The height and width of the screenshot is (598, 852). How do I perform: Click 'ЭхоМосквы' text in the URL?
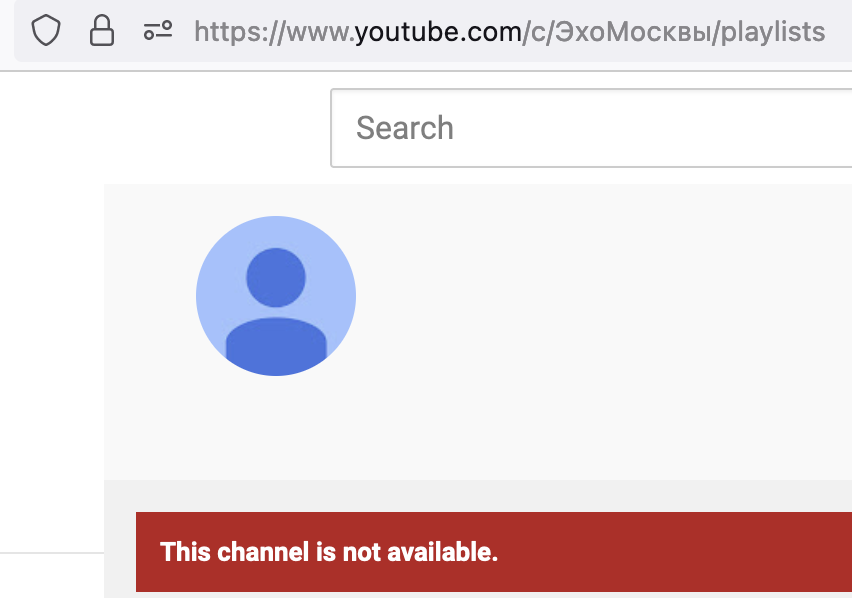(x=635, y=32)
